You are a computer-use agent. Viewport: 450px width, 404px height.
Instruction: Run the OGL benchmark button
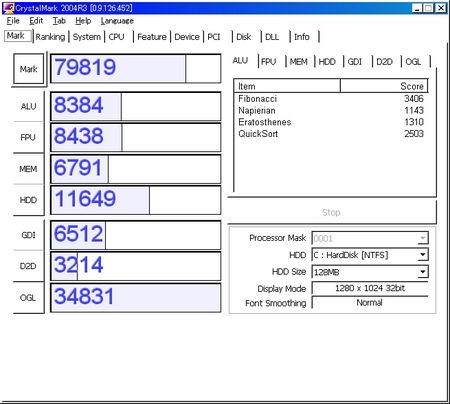click(x=28, y=297)
